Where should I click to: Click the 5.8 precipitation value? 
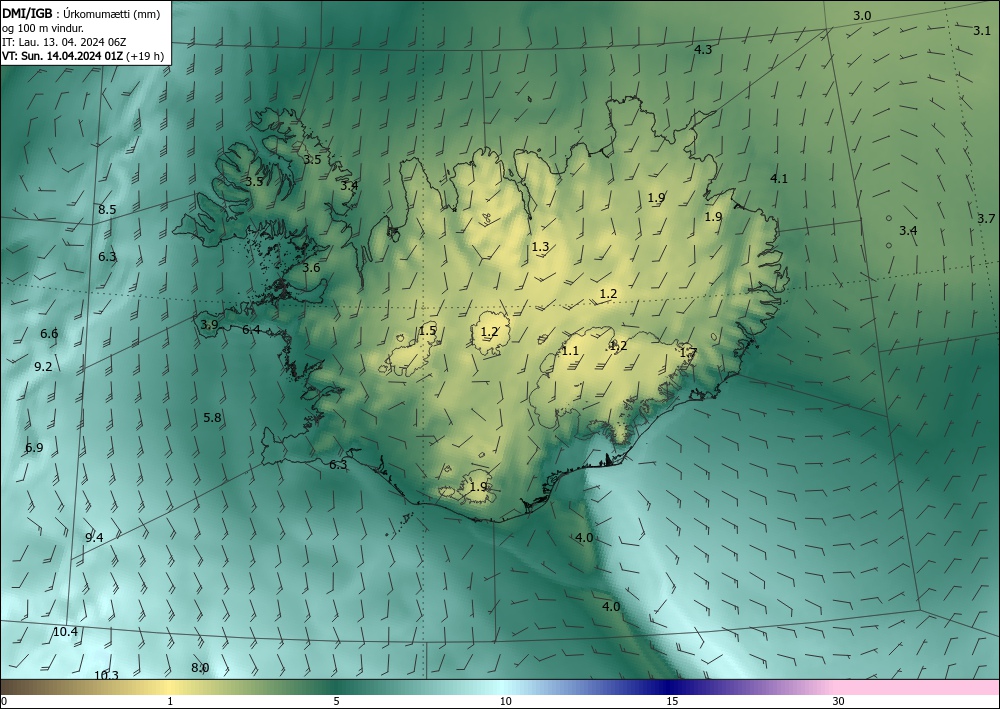pyautogui.click(x=212, y=418)
